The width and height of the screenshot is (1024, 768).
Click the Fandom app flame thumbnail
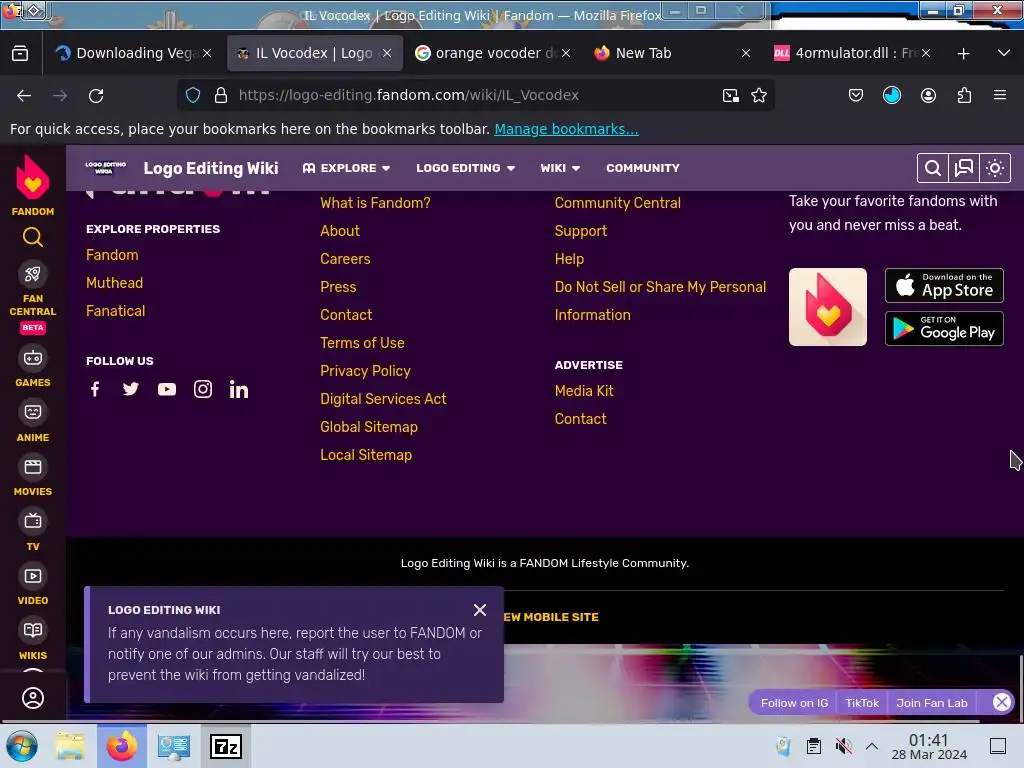(827, 307)
